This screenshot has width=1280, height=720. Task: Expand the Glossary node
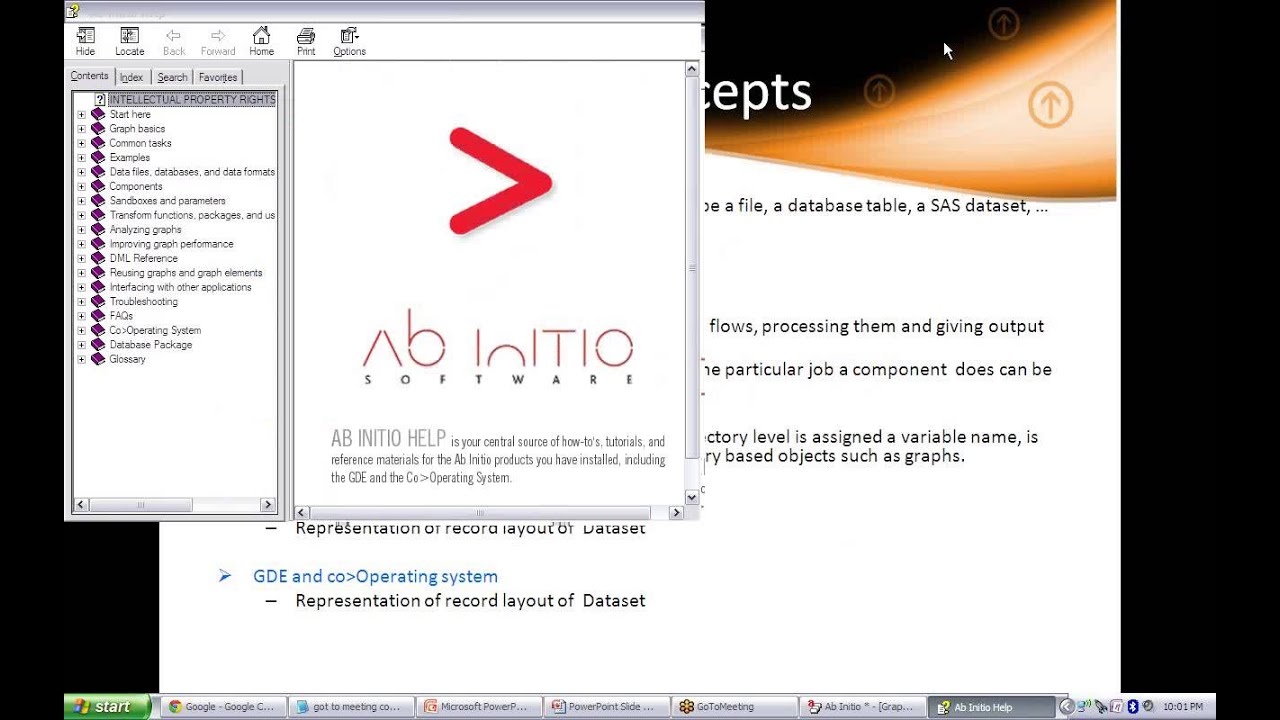point(82,359)
